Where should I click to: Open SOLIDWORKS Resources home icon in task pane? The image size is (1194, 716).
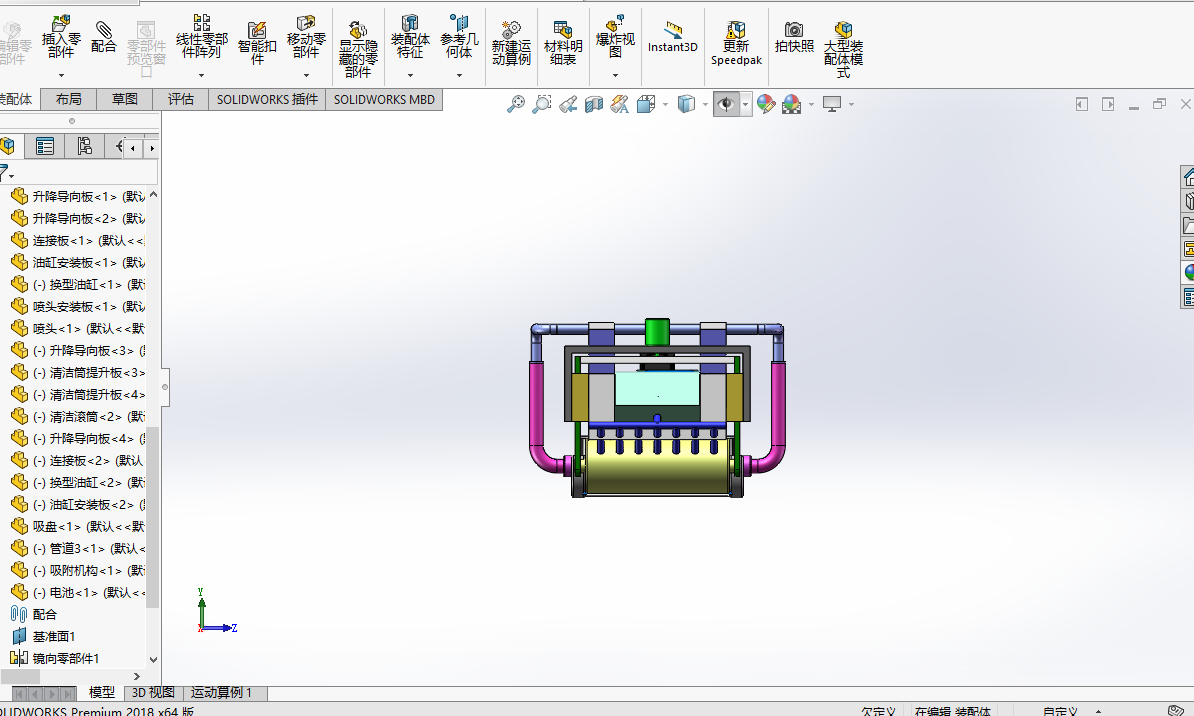1188,177
